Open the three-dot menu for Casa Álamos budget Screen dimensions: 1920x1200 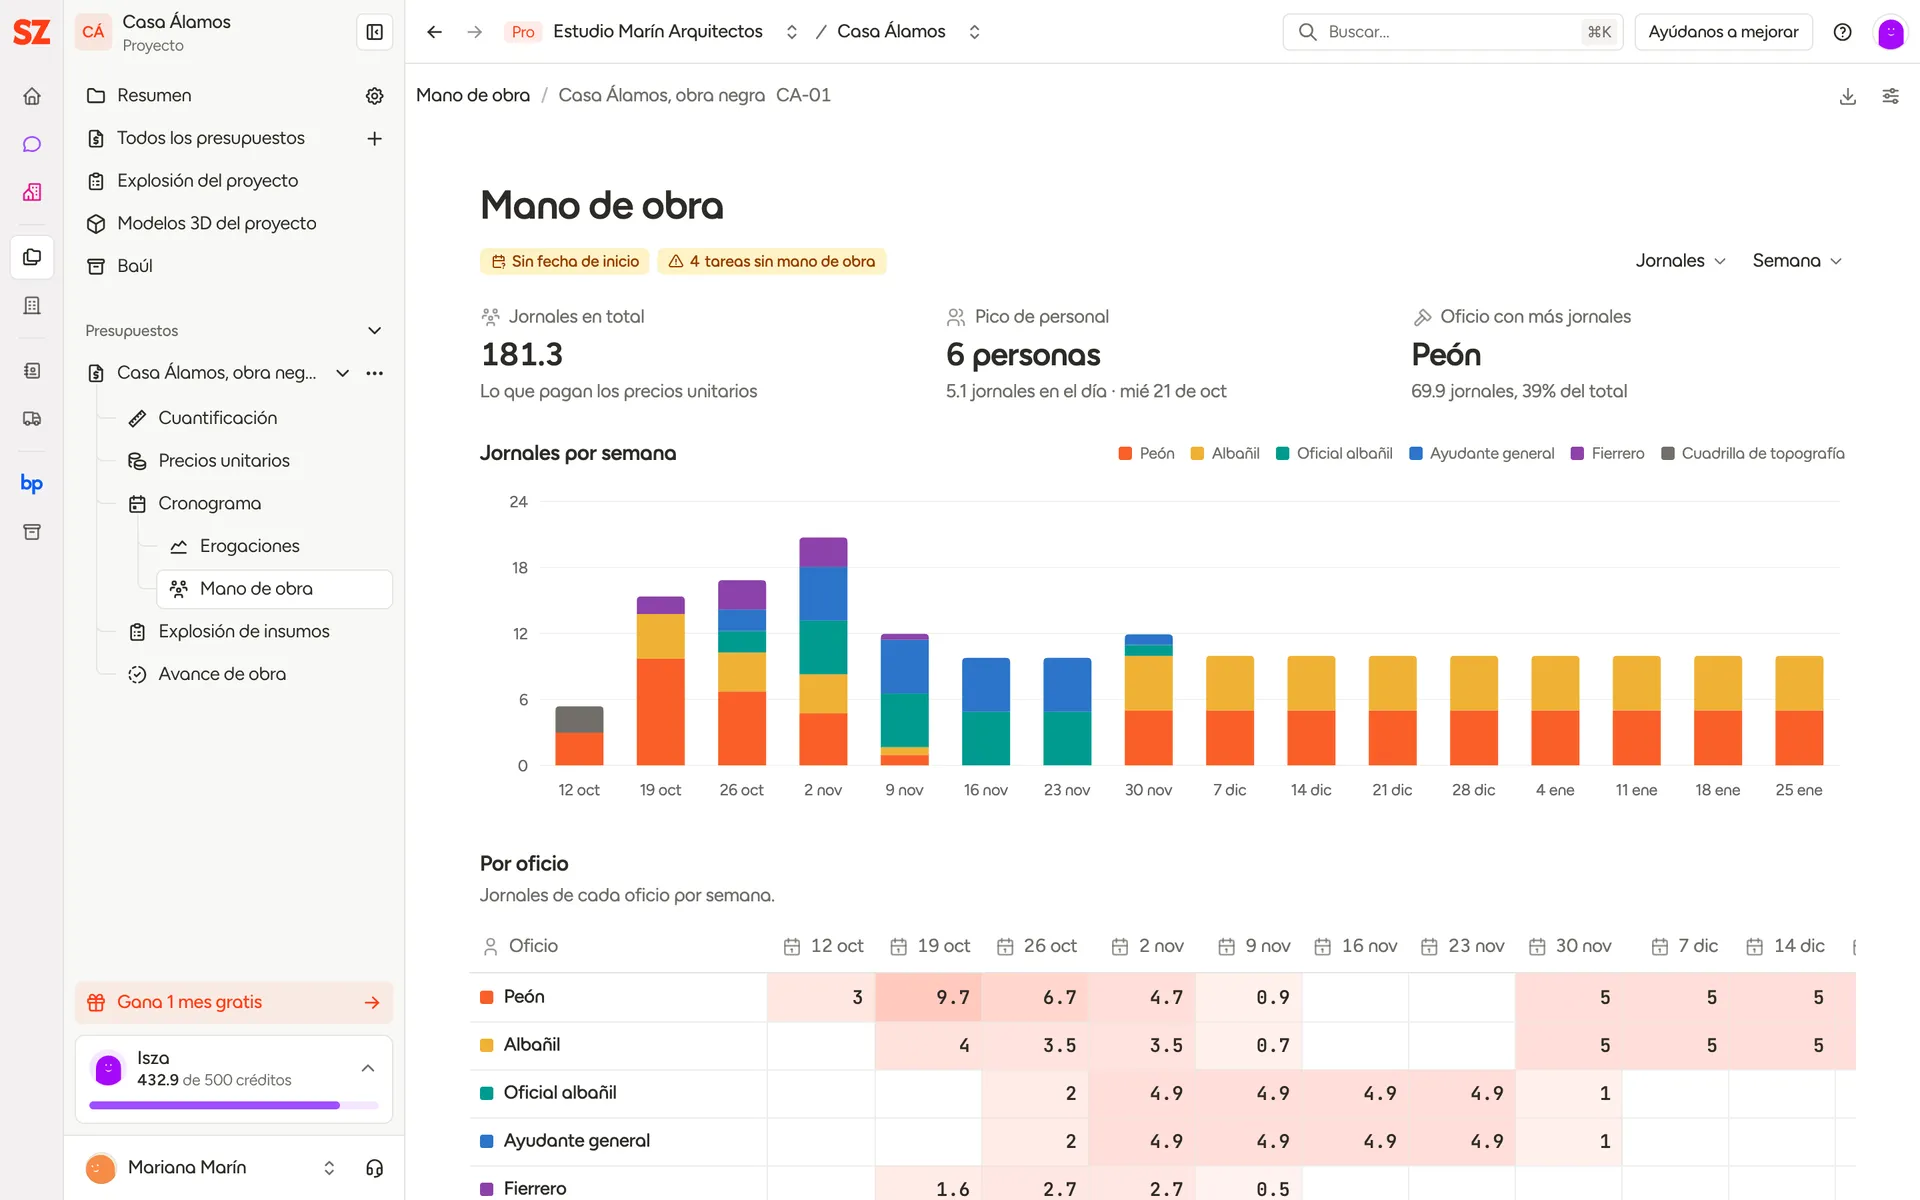(x=375, y=373)
